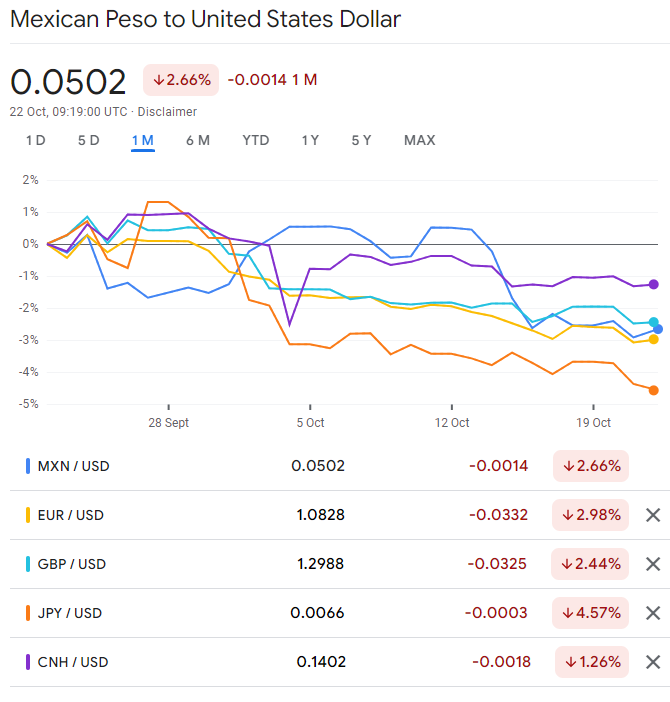Show the 6 M chart range
The width and height of the screenshot is (670, 702).
197,140
